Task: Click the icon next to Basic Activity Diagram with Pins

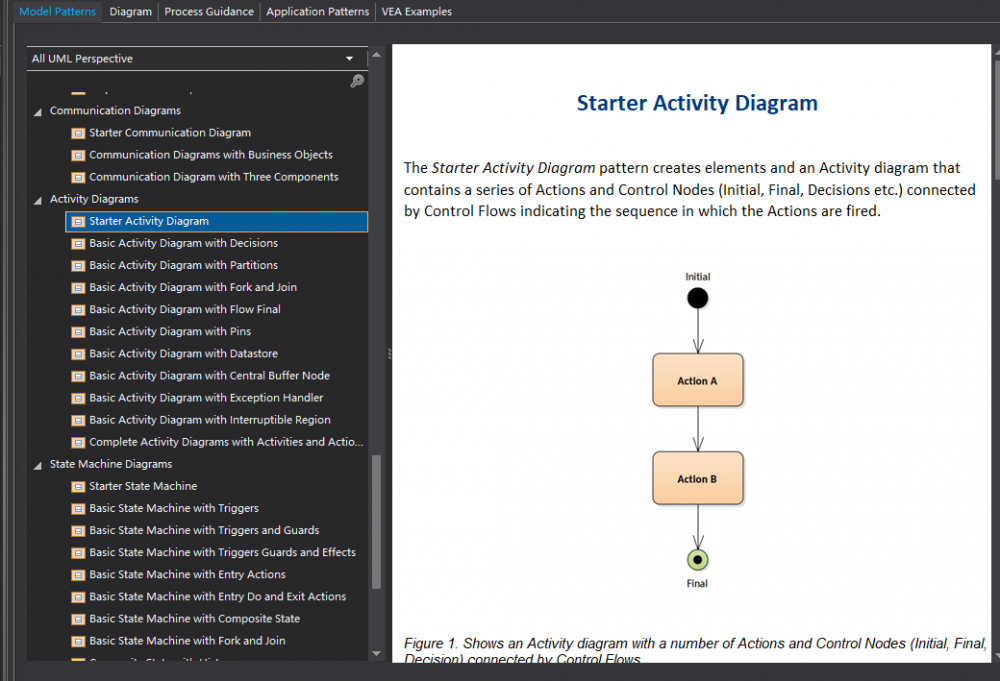Action: pos(78,331)
